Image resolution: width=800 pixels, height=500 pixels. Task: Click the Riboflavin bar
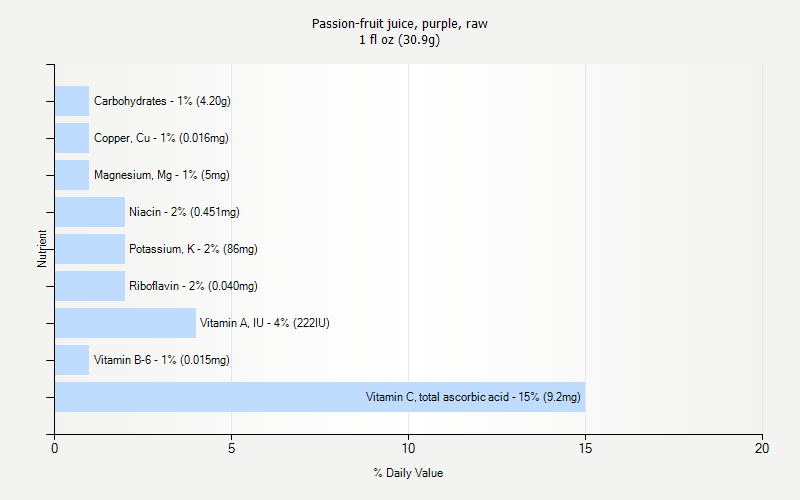tap(90, 286)
